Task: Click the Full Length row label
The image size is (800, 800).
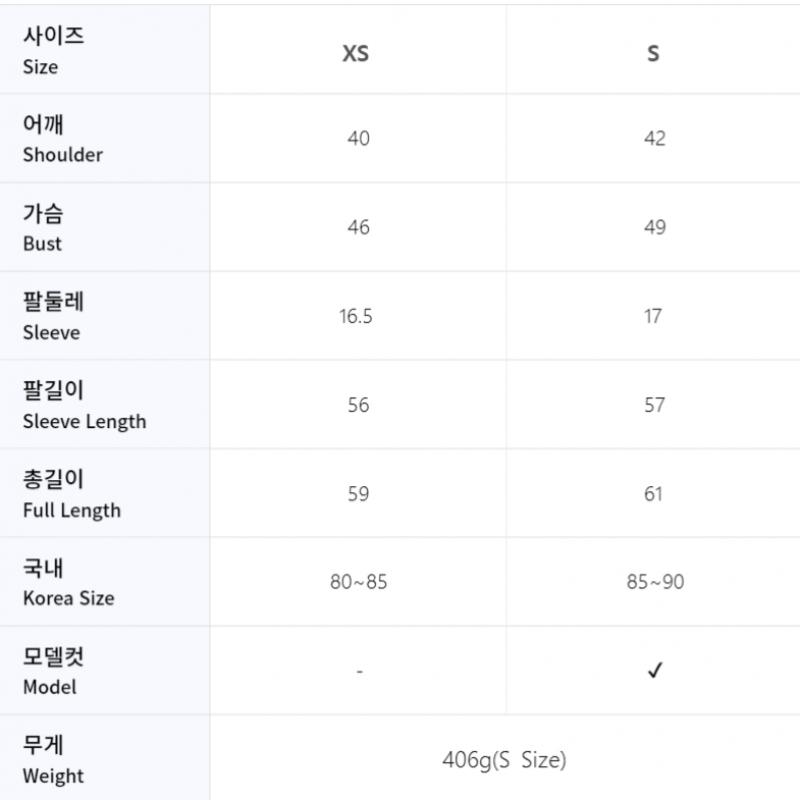Action: (71, 494)
